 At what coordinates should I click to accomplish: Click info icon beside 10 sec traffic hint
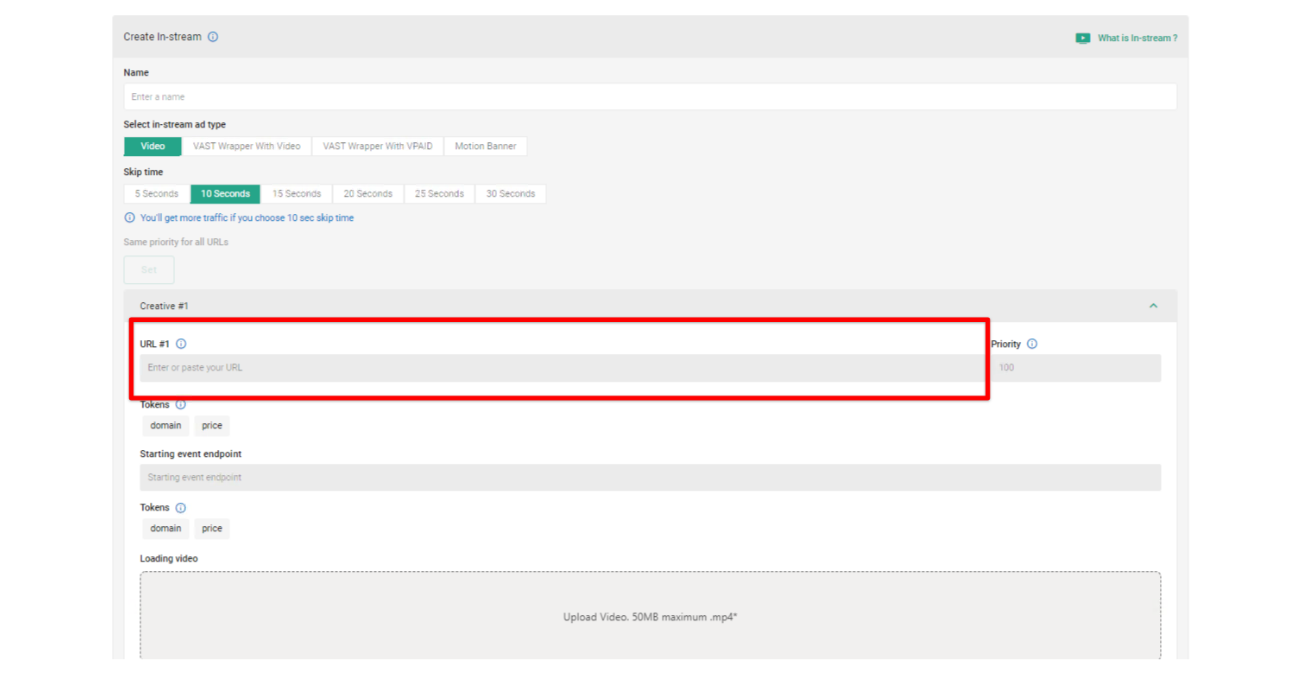(130, 218)
